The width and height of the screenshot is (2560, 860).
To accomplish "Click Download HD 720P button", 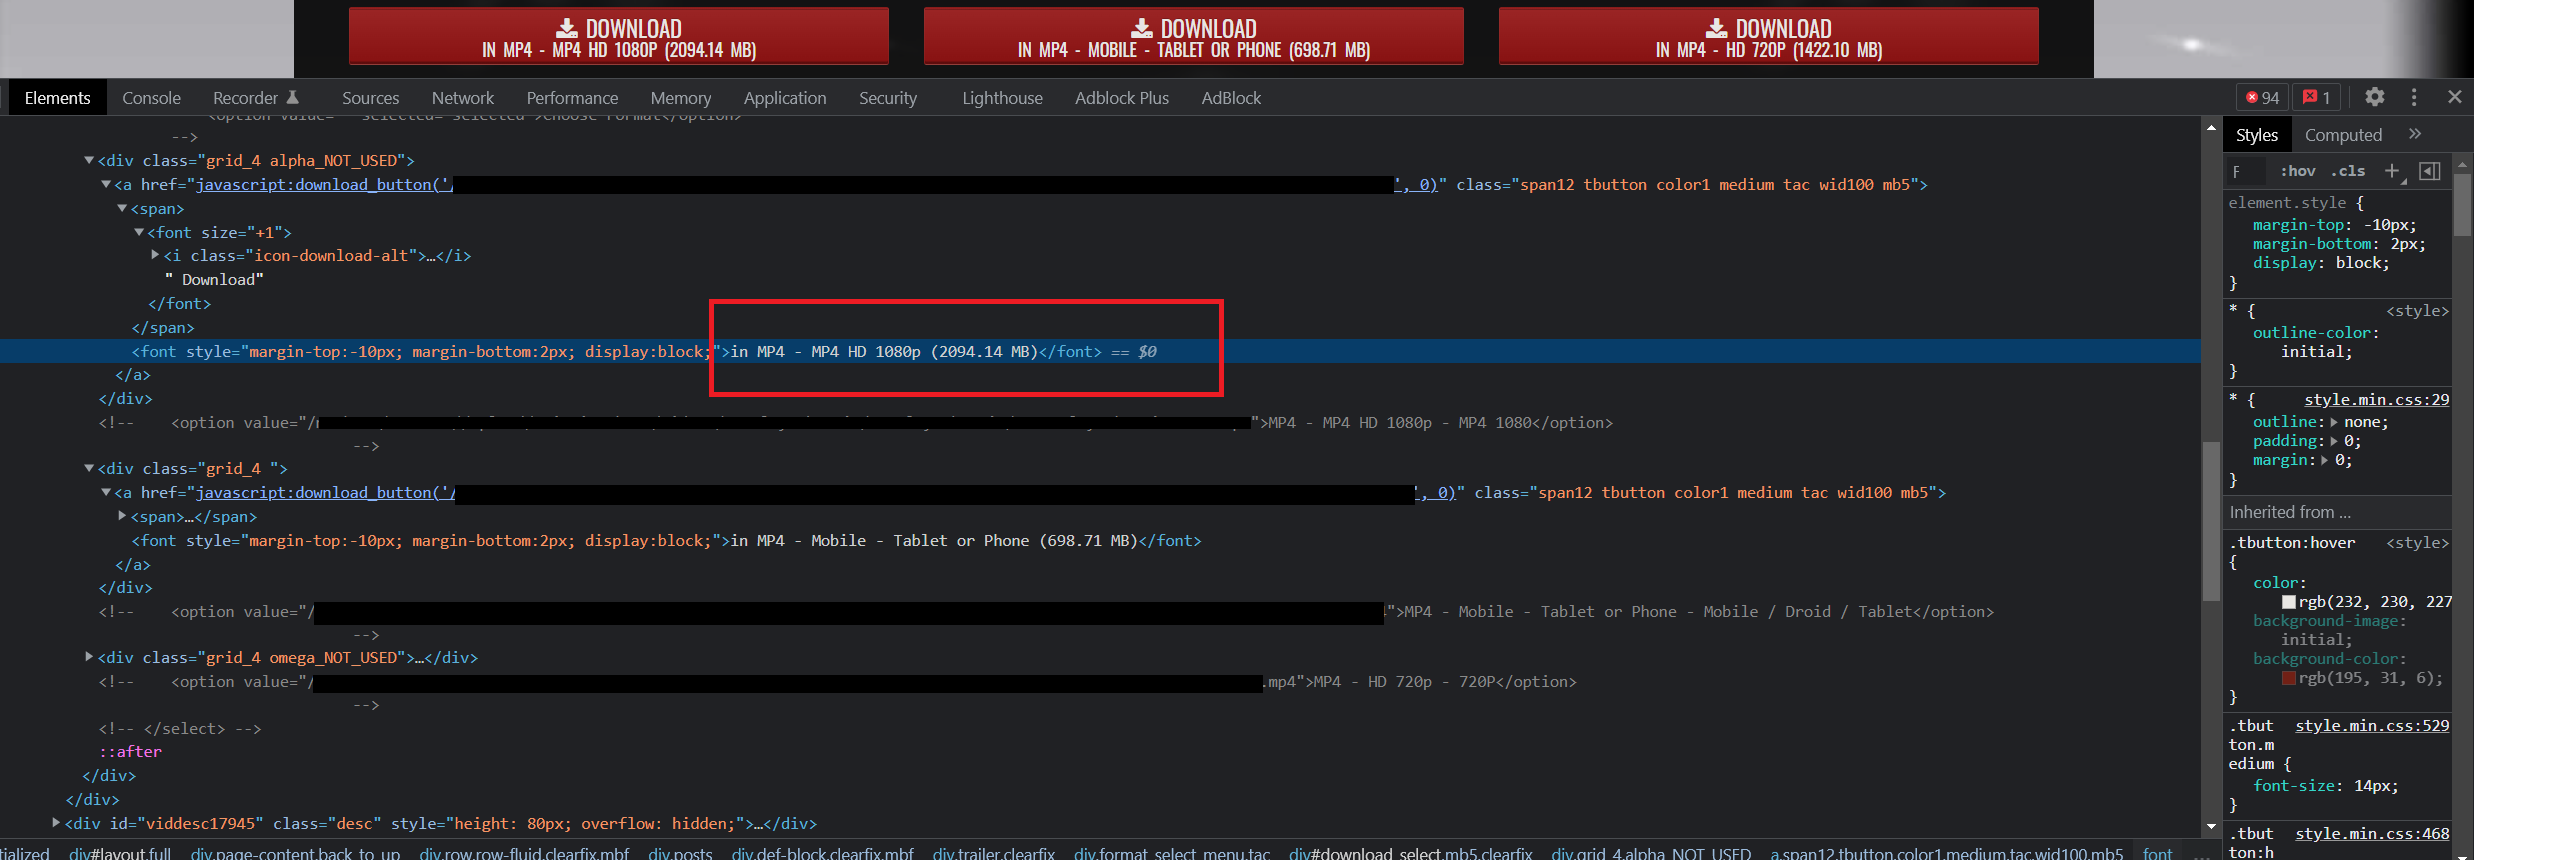I will click(x=1768, y=37).
